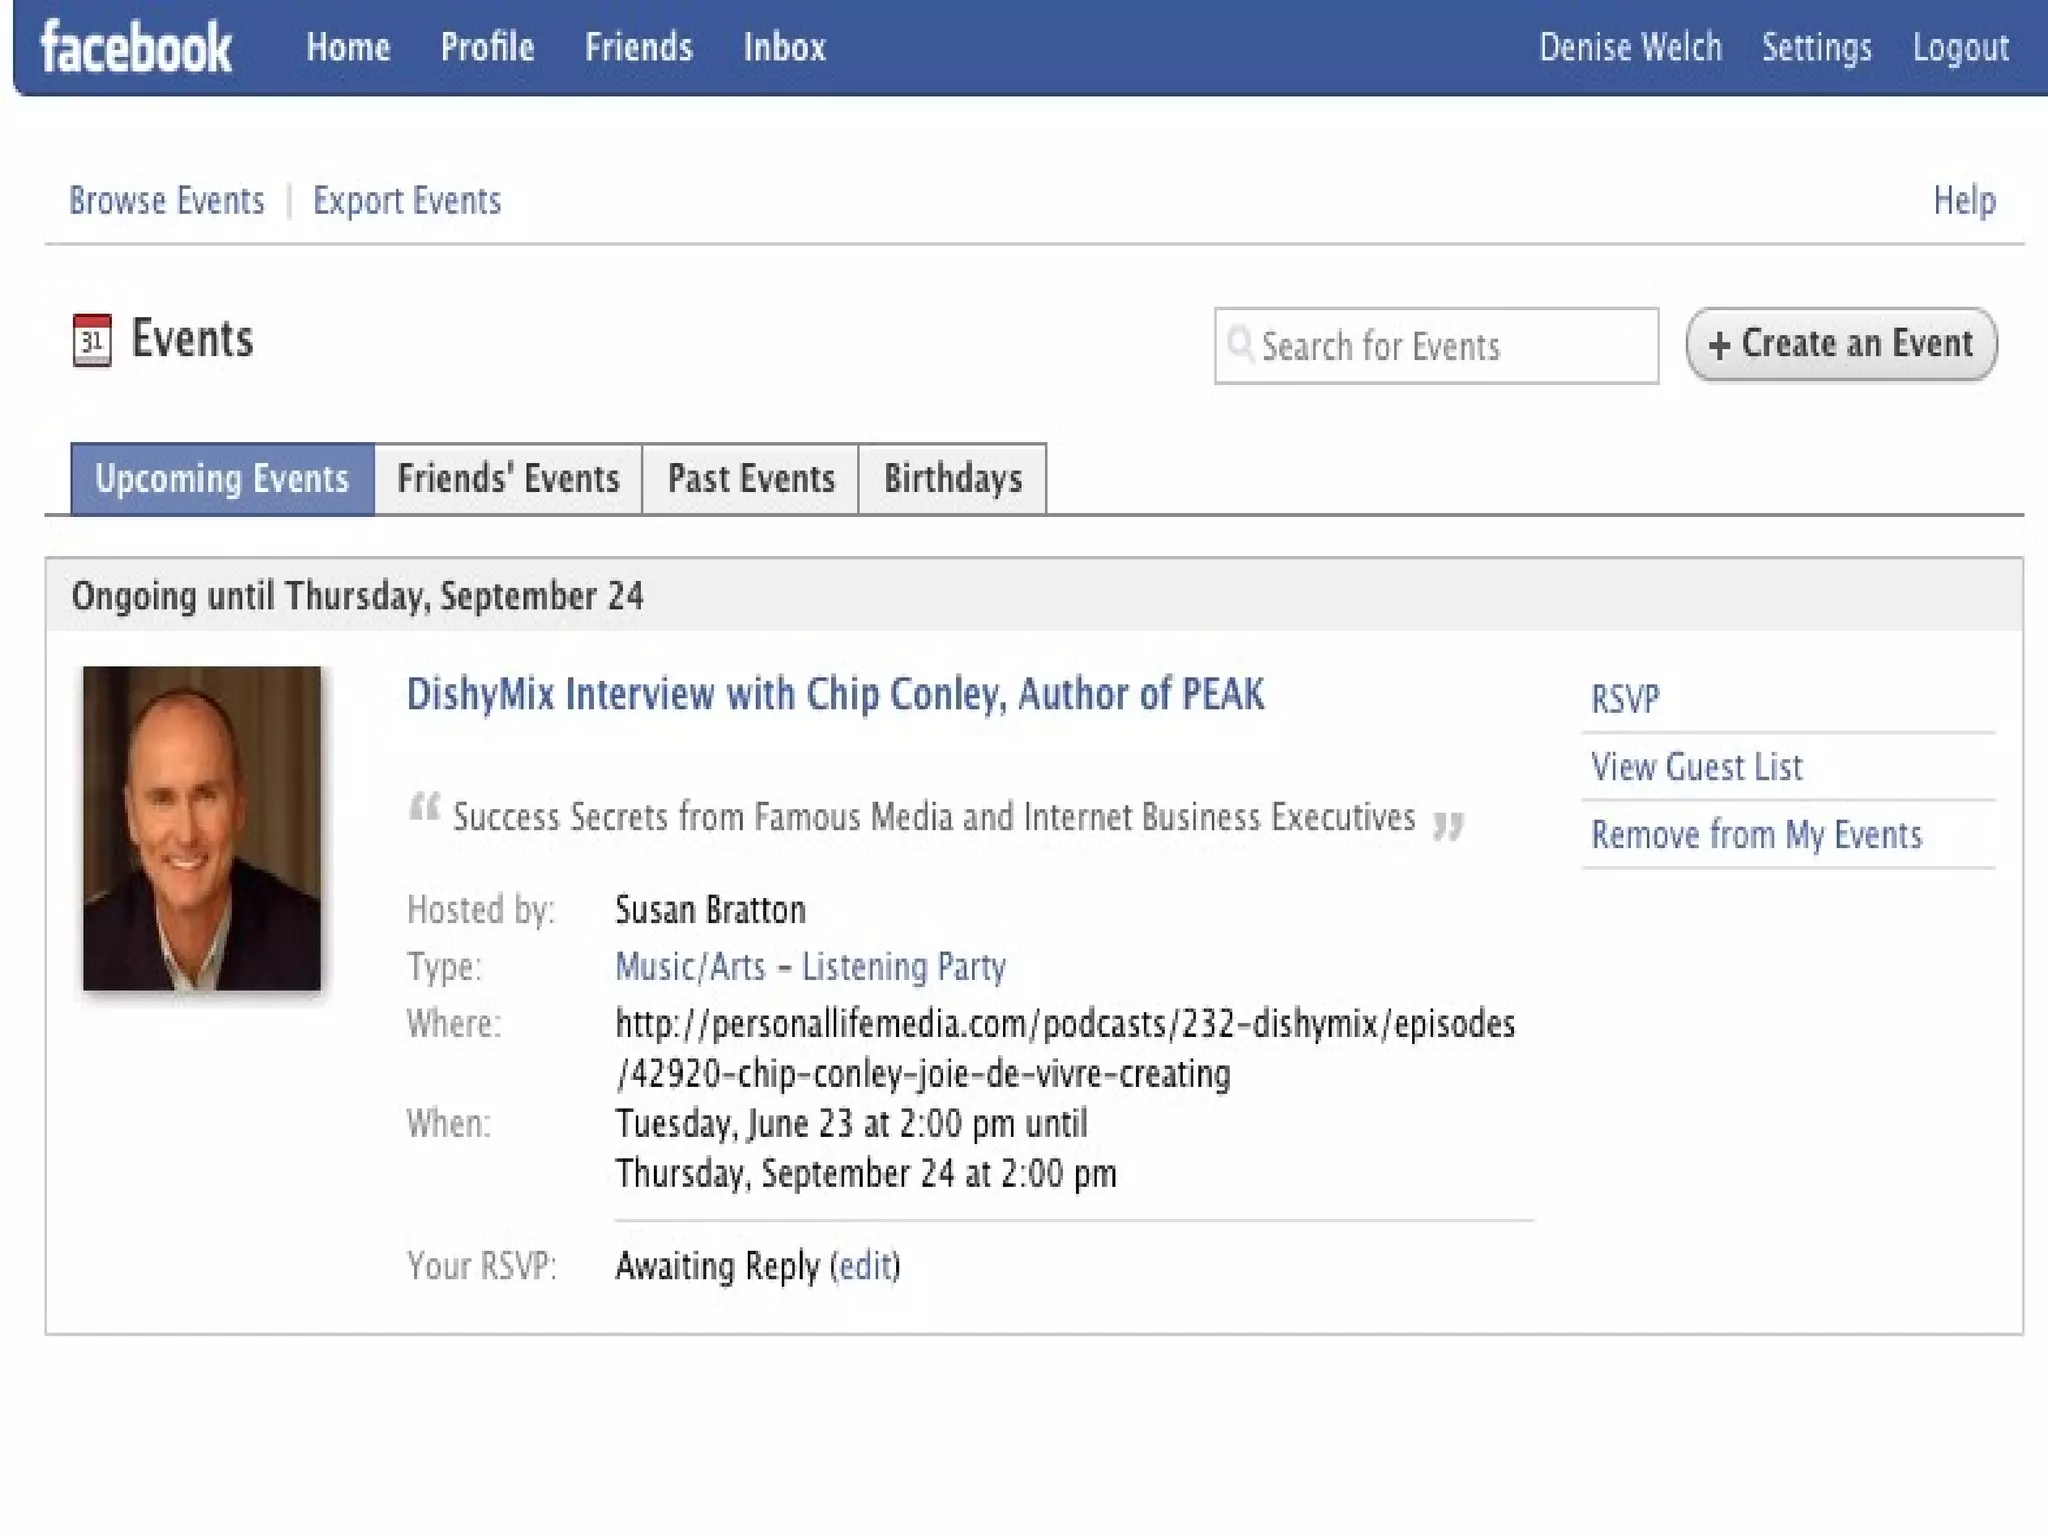Switch to the Friends' Events tab
The height and width of the screenshot is (1536, 2048).
(508, 479)
